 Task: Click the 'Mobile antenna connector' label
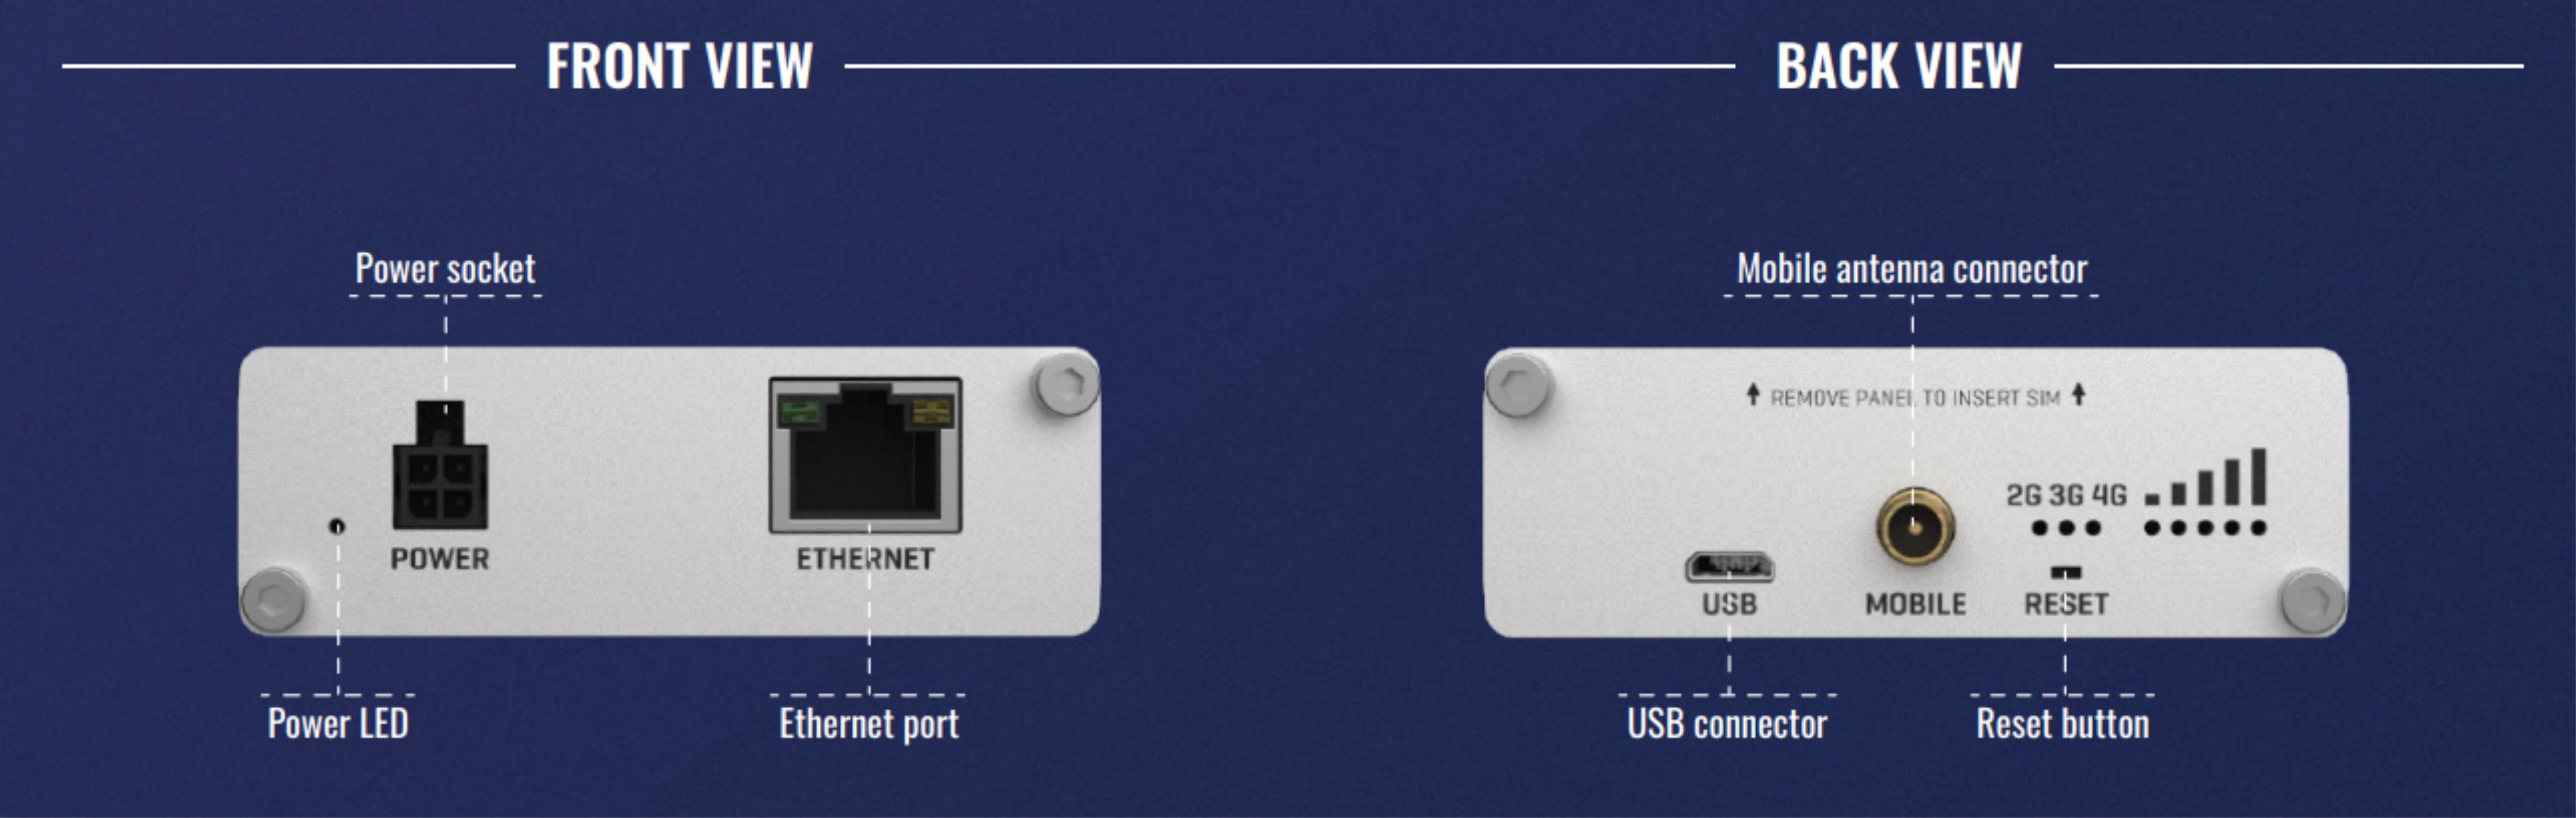pos(1912,268)
